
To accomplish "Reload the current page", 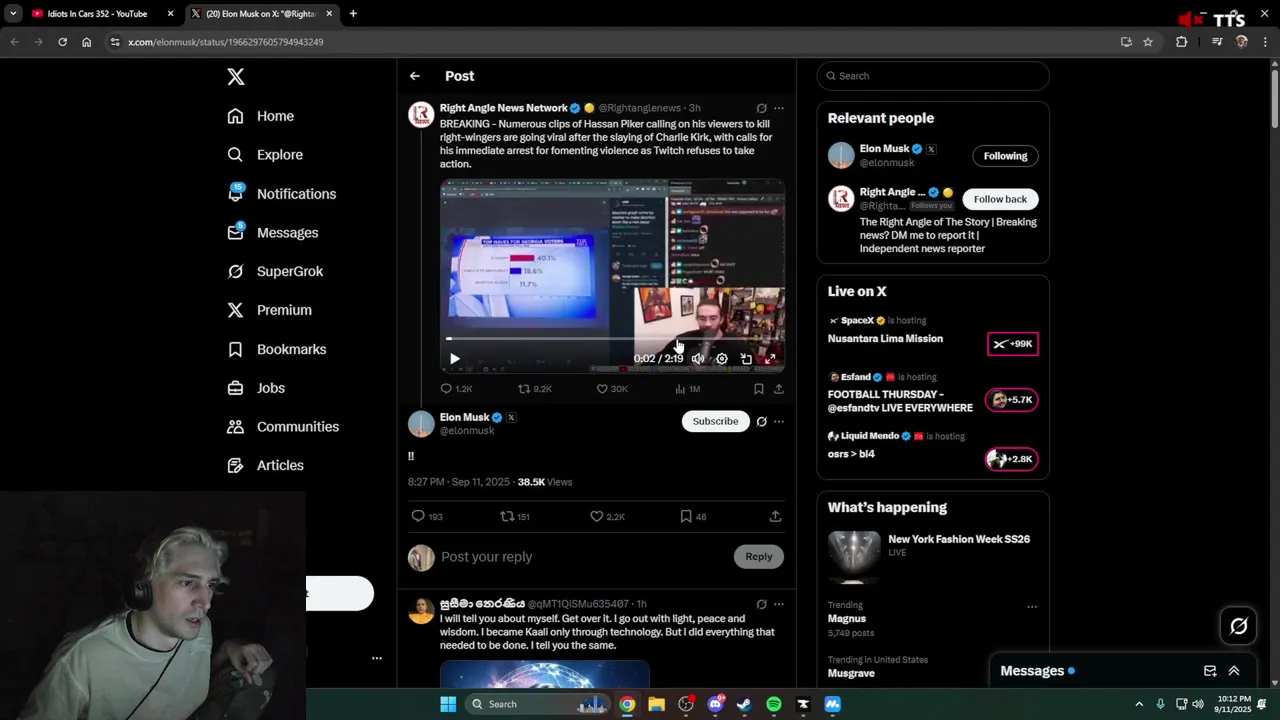I will tap(62, 42).
